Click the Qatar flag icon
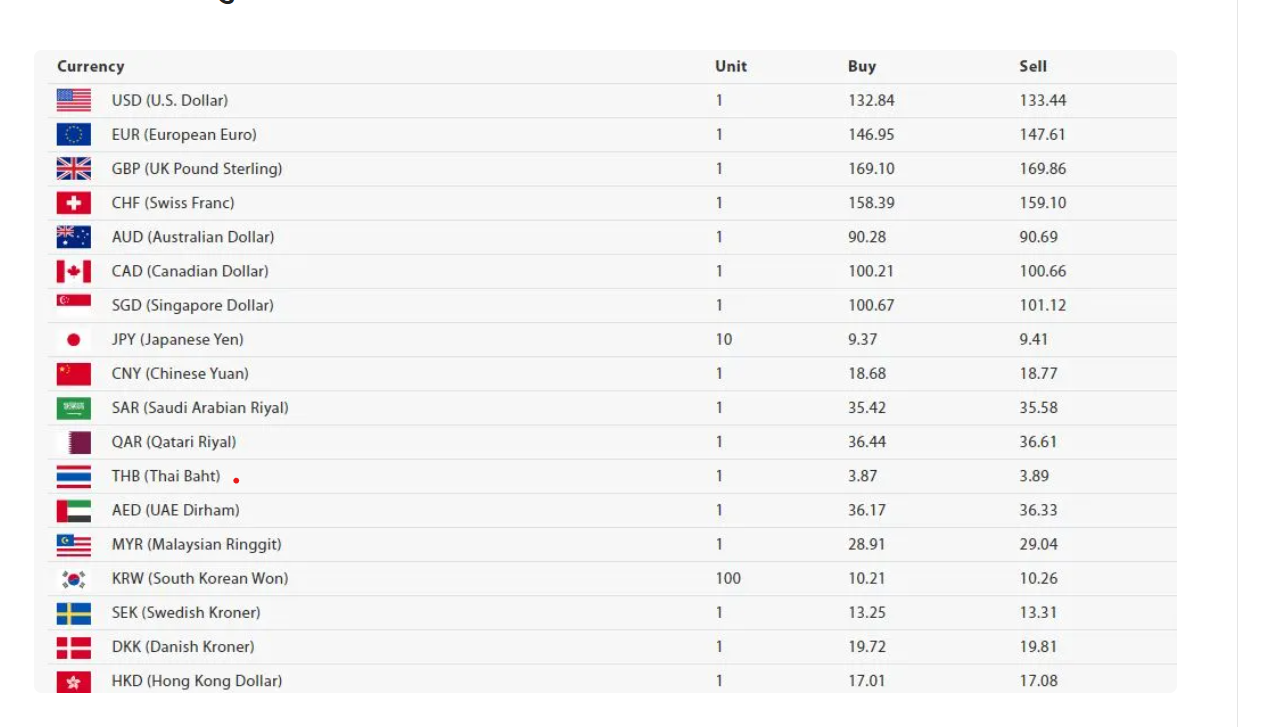The height and width of the screenshot is (727, 1270). [74, 442]
